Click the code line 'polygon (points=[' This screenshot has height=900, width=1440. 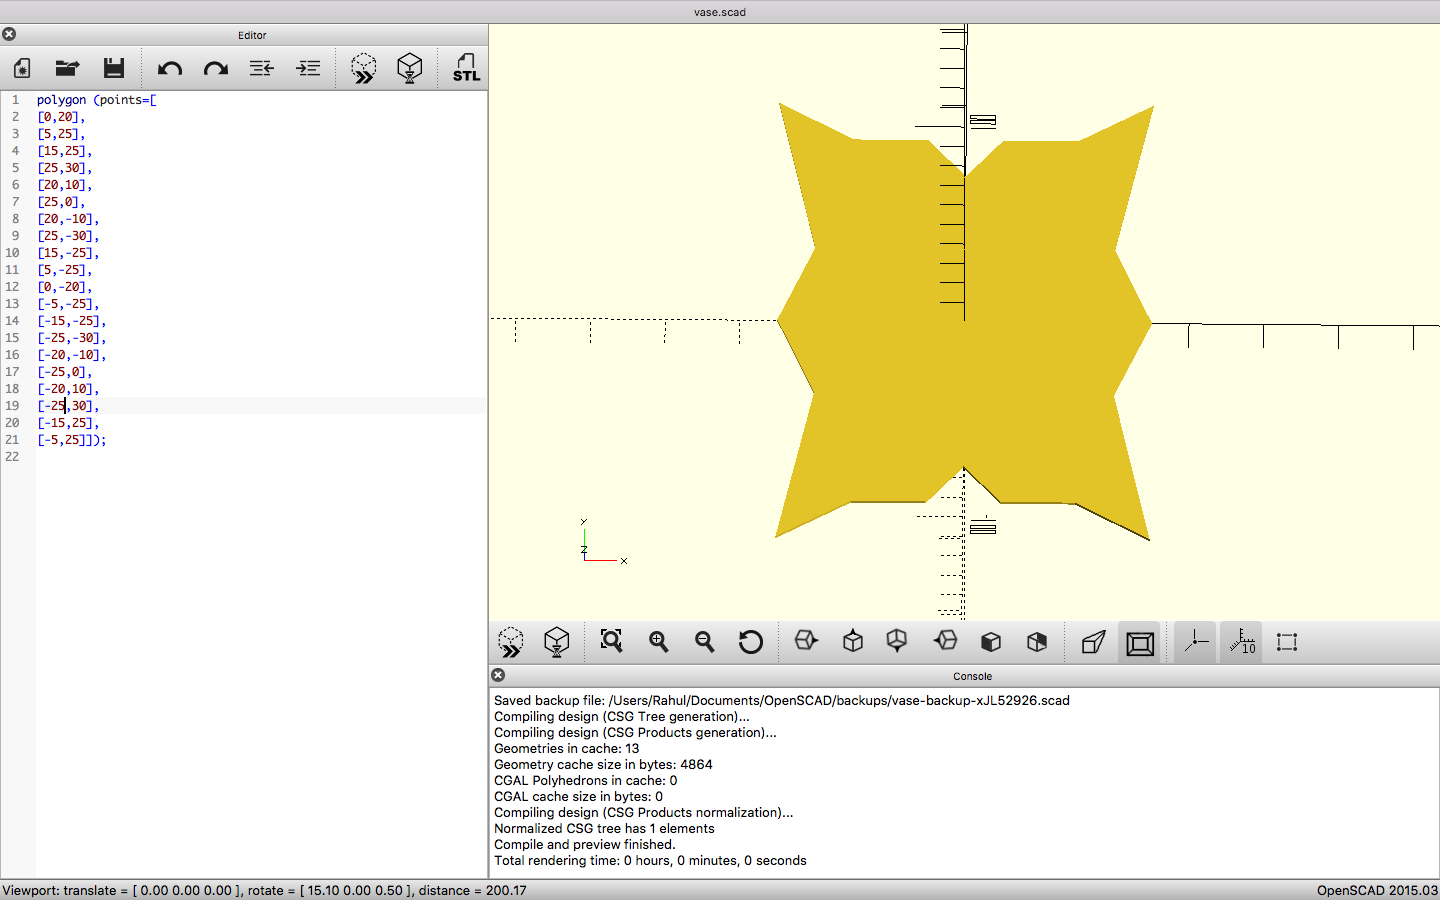pyautogui.click(x=97, y=100)
